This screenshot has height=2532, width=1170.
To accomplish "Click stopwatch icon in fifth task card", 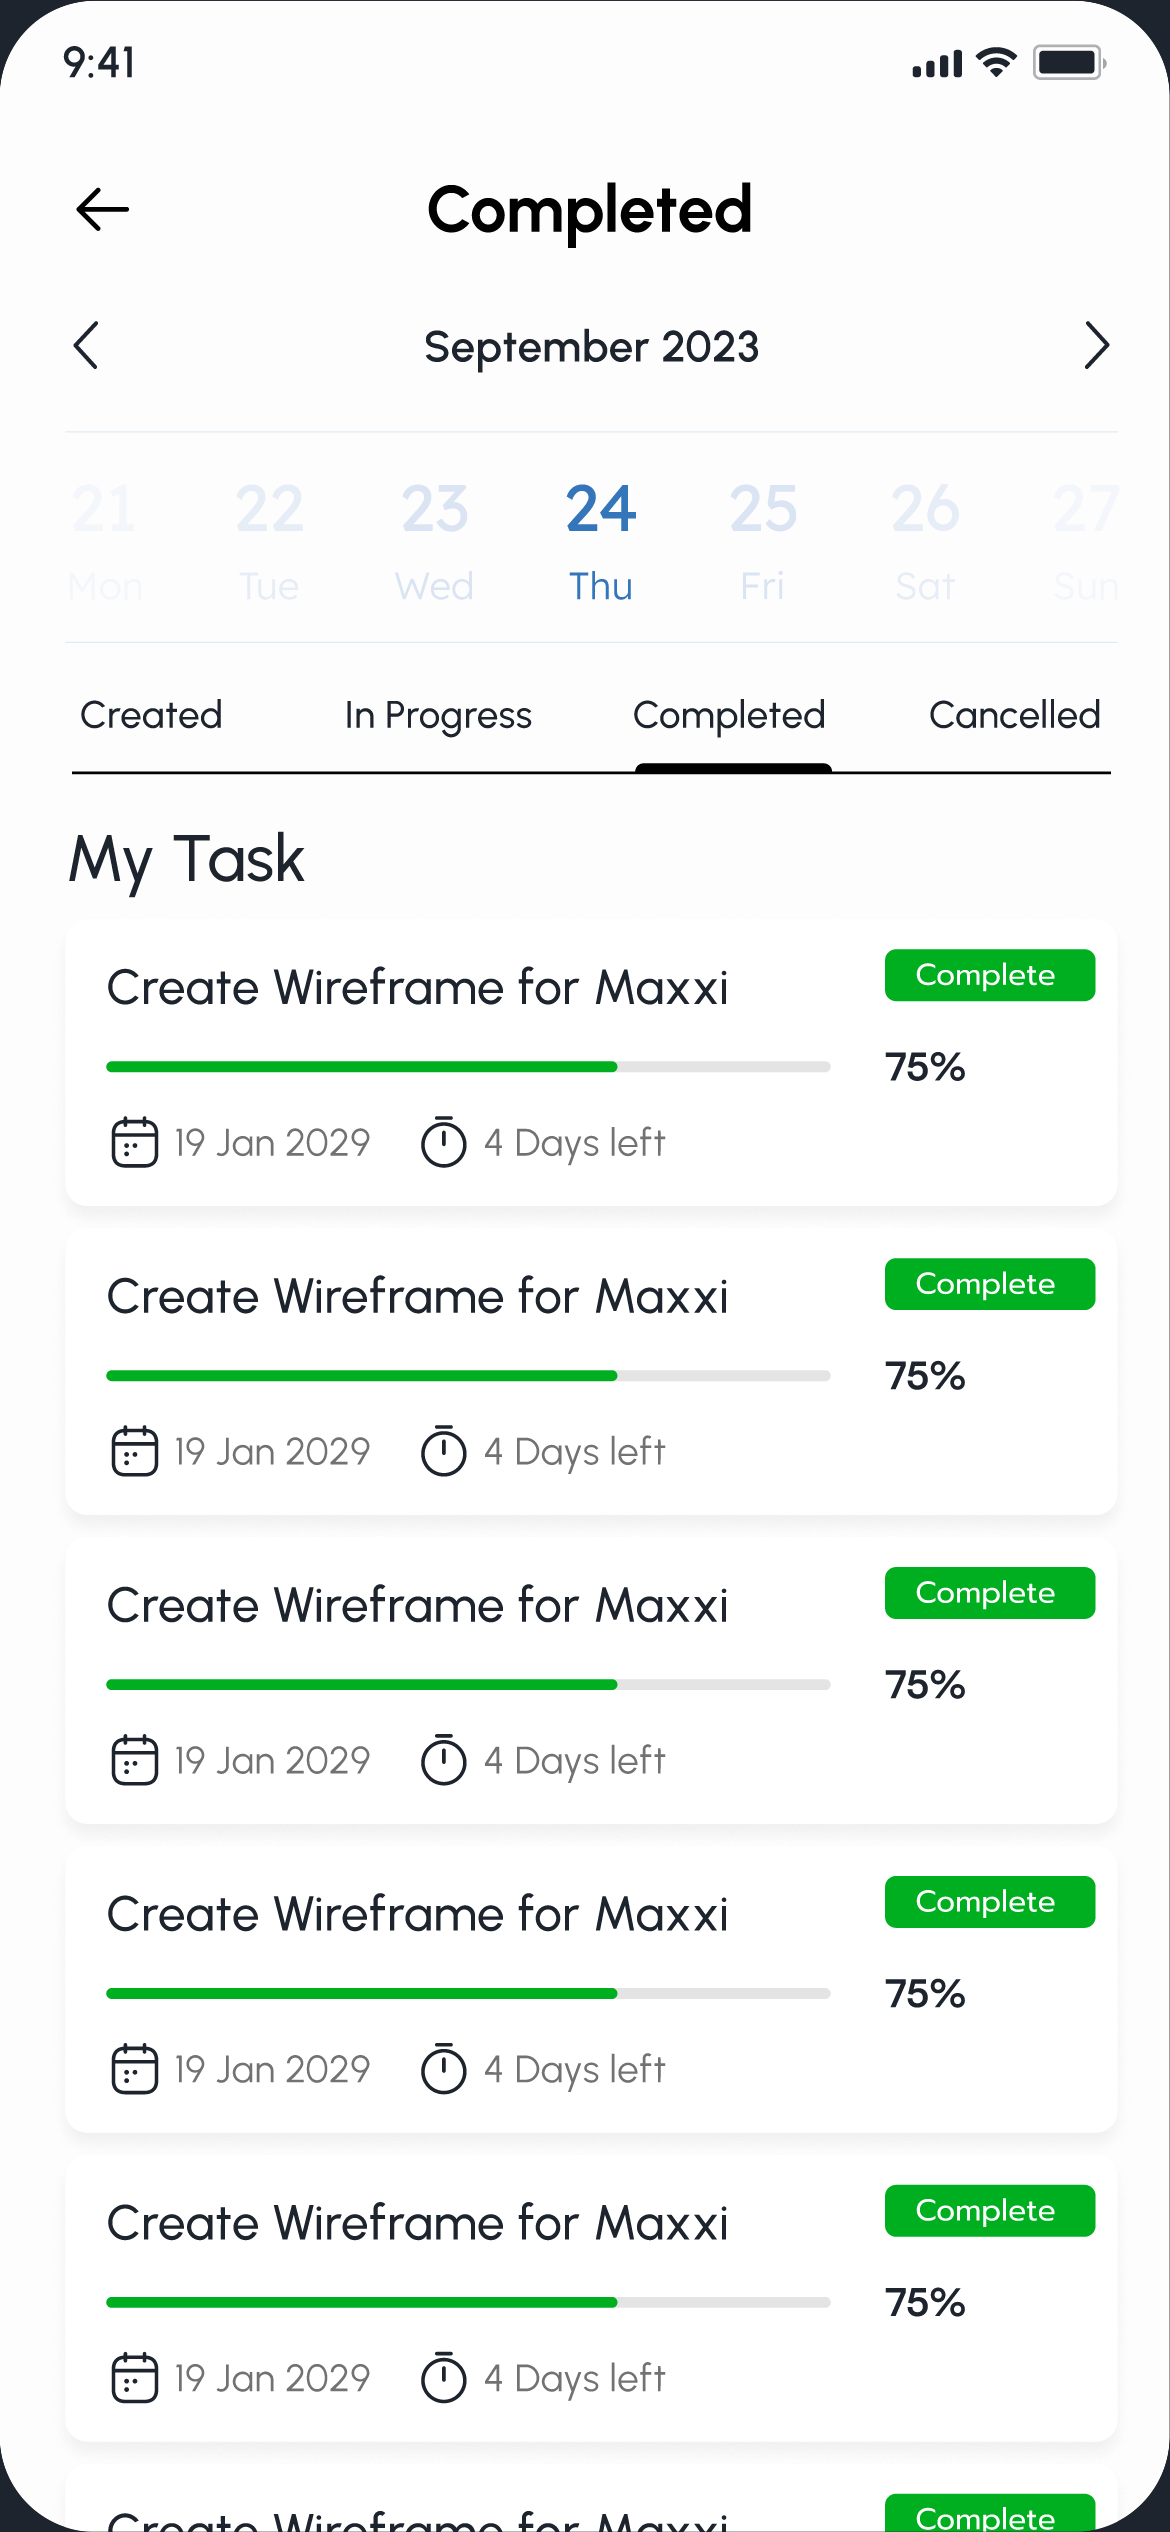I will [x=443, y=2378].
